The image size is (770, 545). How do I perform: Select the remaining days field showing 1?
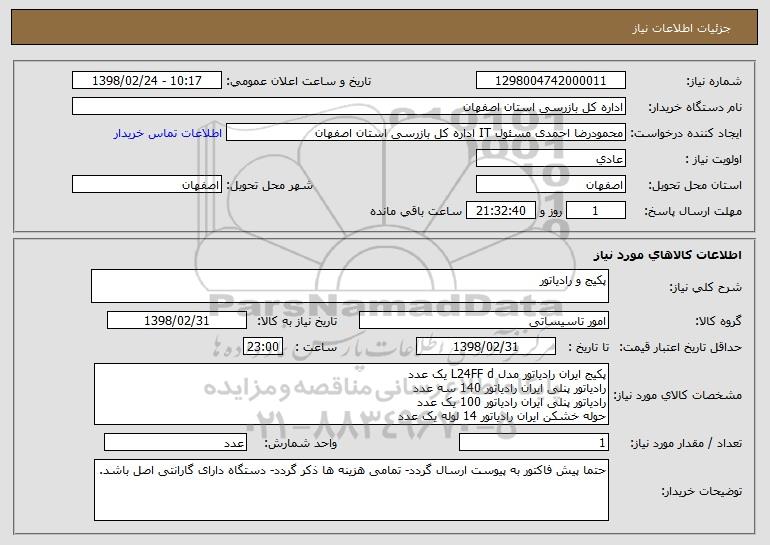point(596,211)
